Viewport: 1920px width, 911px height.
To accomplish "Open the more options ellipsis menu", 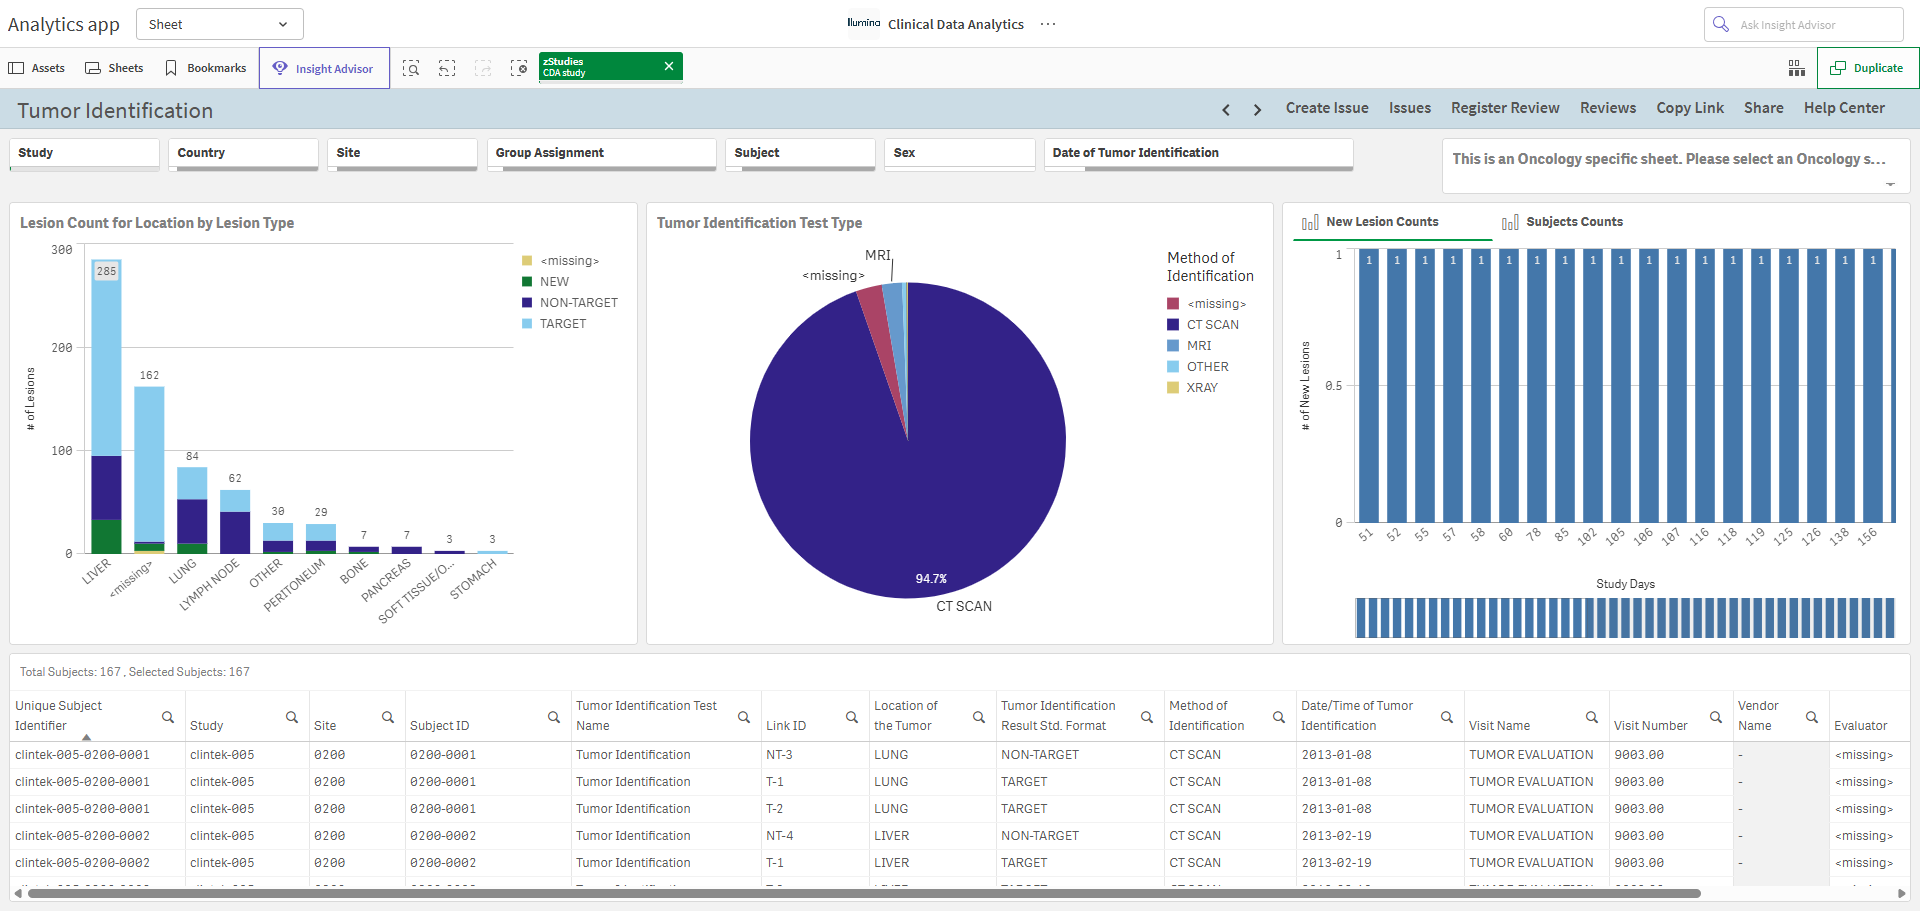I will click(x=1048, y=24).
